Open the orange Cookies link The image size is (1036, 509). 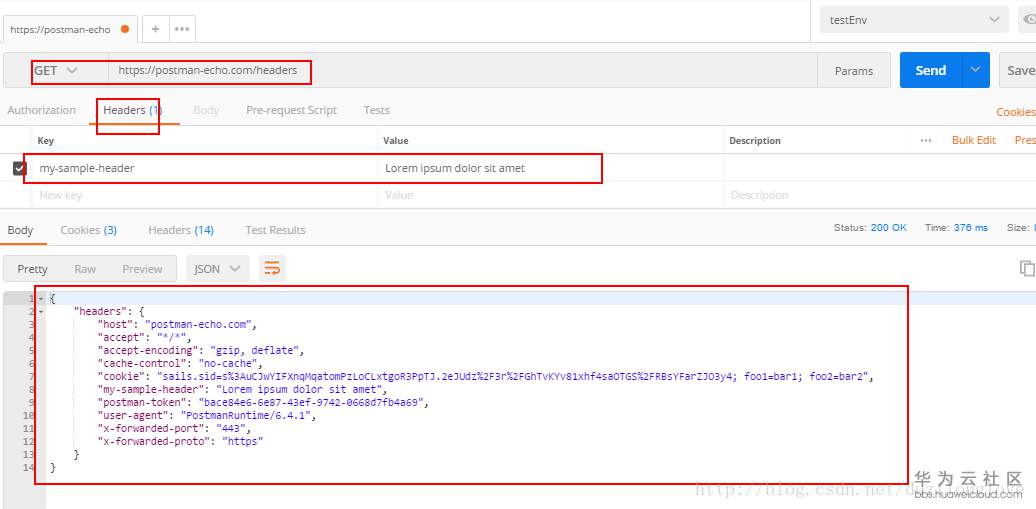[1016, 112]
